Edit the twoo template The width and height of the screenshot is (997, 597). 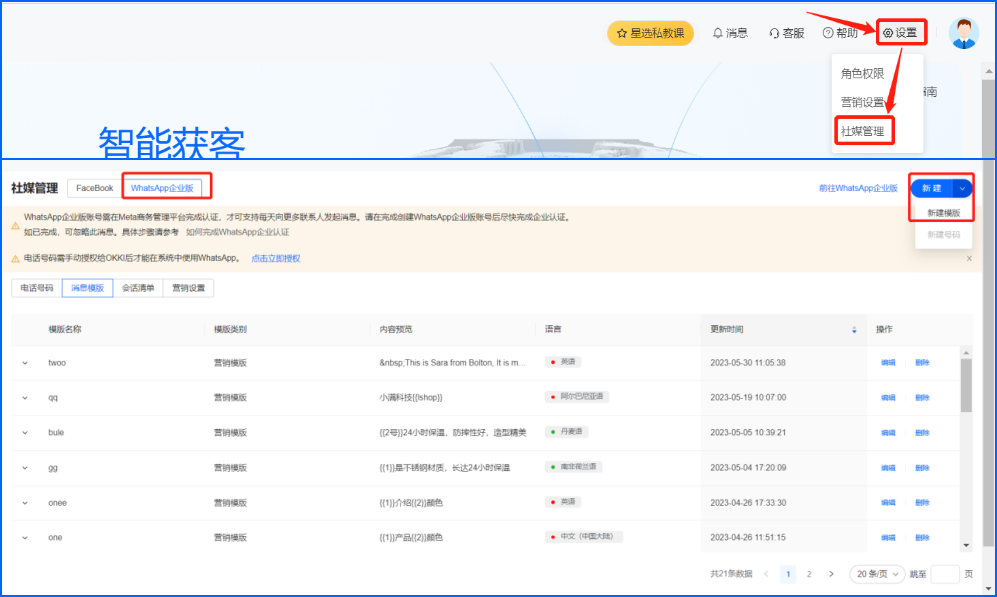tap(888, 363)
